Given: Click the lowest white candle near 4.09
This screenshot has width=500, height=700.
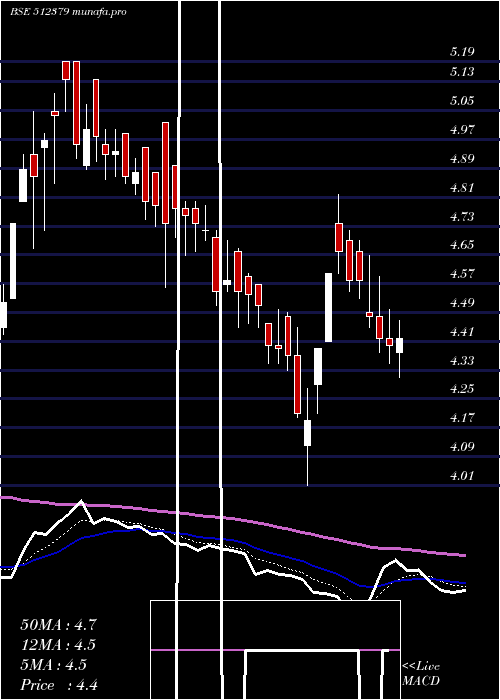Looking at the screenshot, I should pos(308,433).
